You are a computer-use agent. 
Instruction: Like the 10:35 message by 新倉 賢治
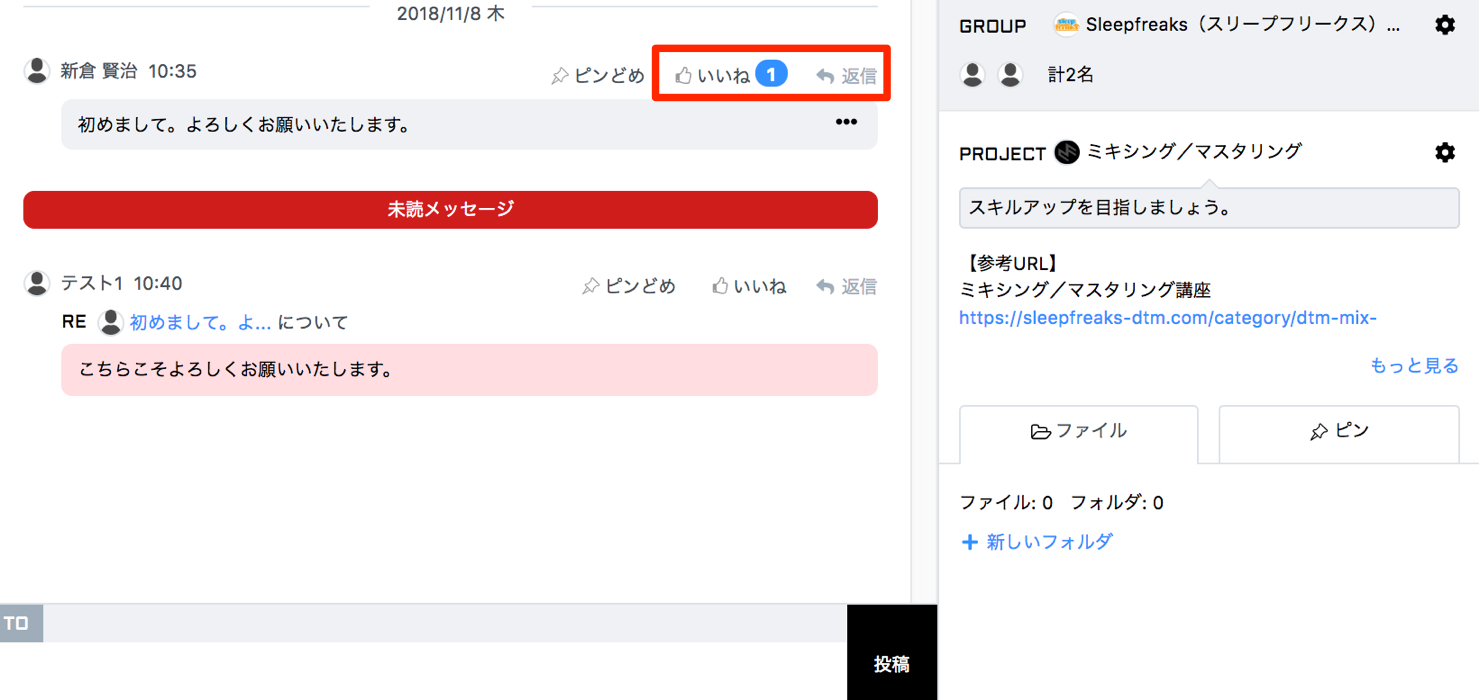click(x=712, y=75)
